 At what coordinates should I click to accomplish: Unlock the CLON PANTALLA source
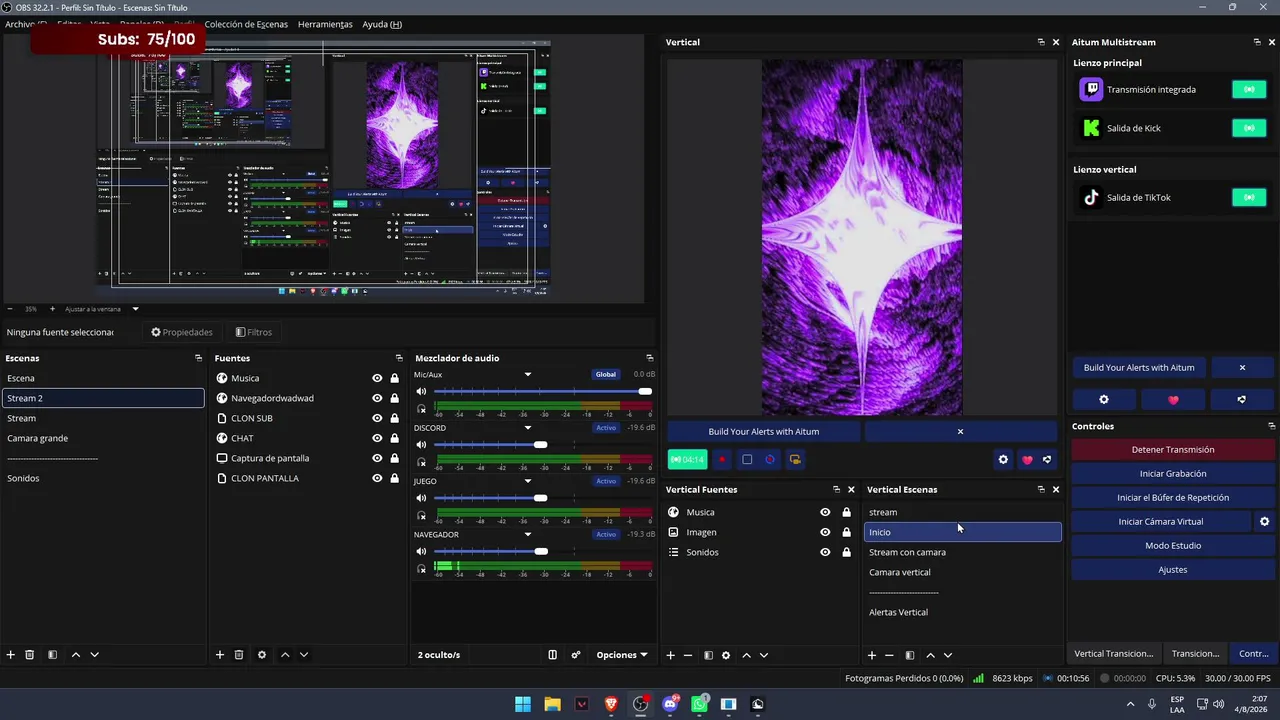pyautogui.click(x=395, y=478)
